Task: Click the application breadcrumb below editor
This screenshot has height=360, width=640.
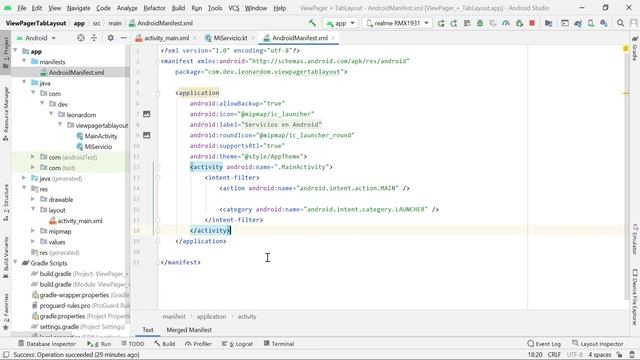Action: point(211,316)
